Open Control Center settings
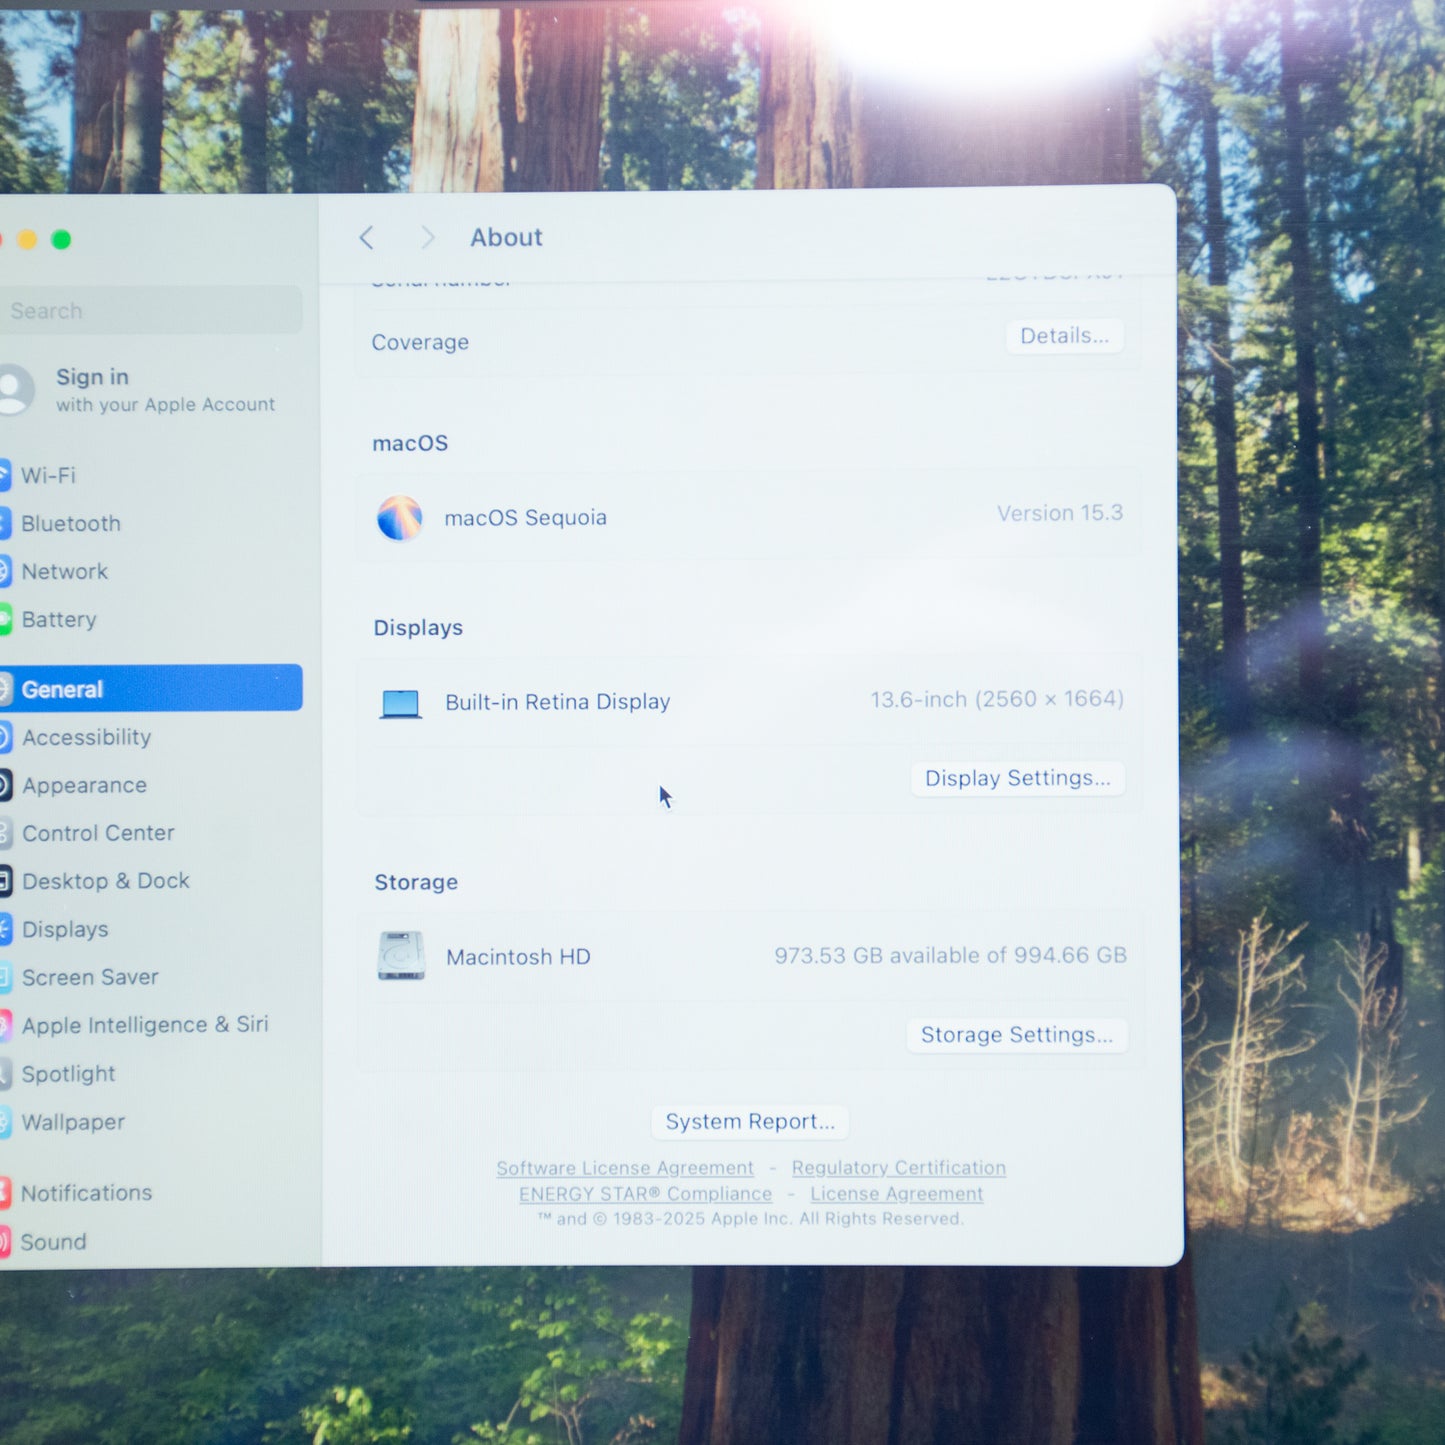The image size is (1445, 1445). (x=150, y=833)
